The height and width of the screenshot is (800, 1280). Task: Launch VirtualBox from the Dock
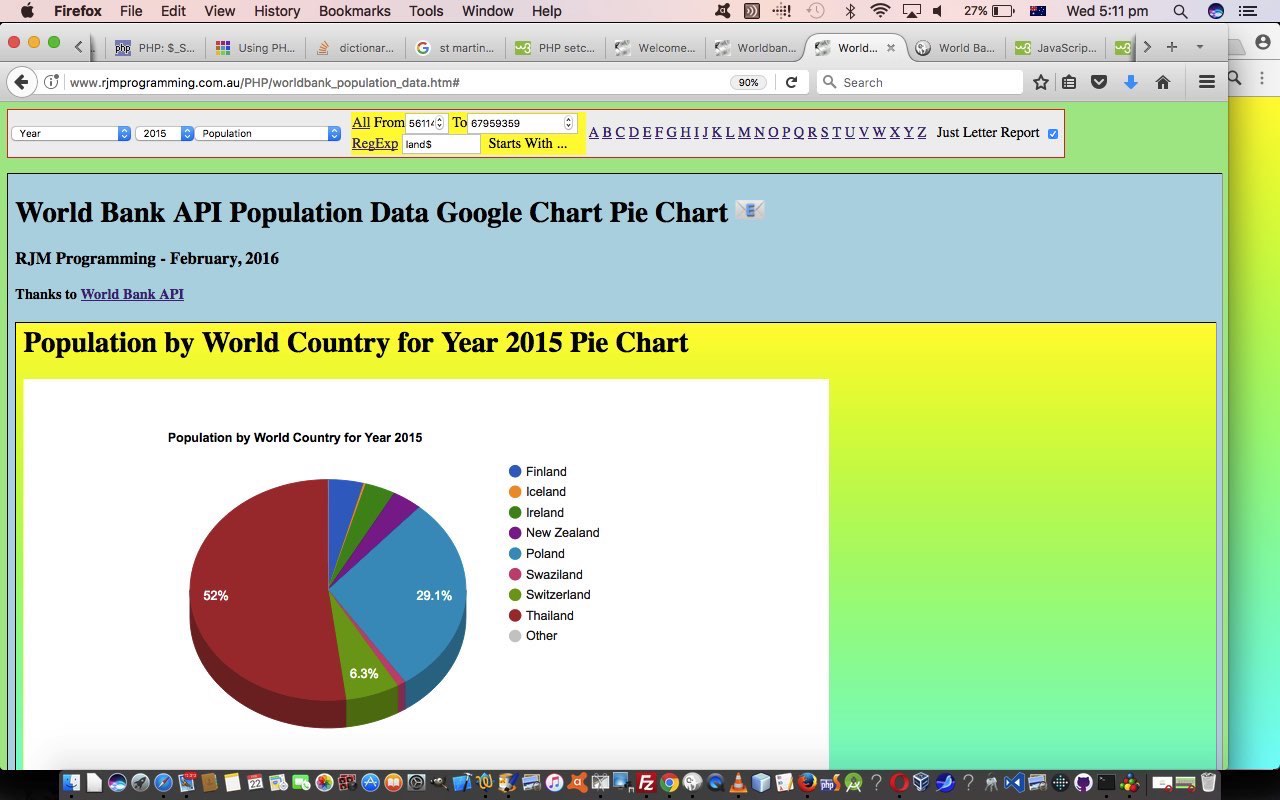point(920,780)
